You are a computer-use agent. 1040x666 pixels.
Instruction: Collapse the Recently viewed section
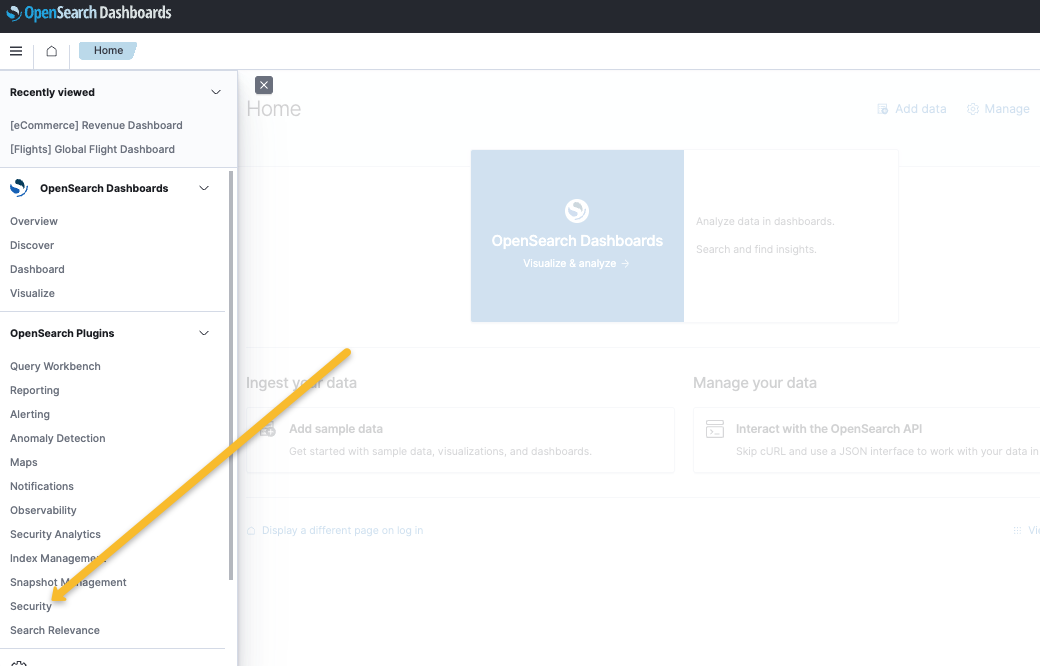click(216, 92)
